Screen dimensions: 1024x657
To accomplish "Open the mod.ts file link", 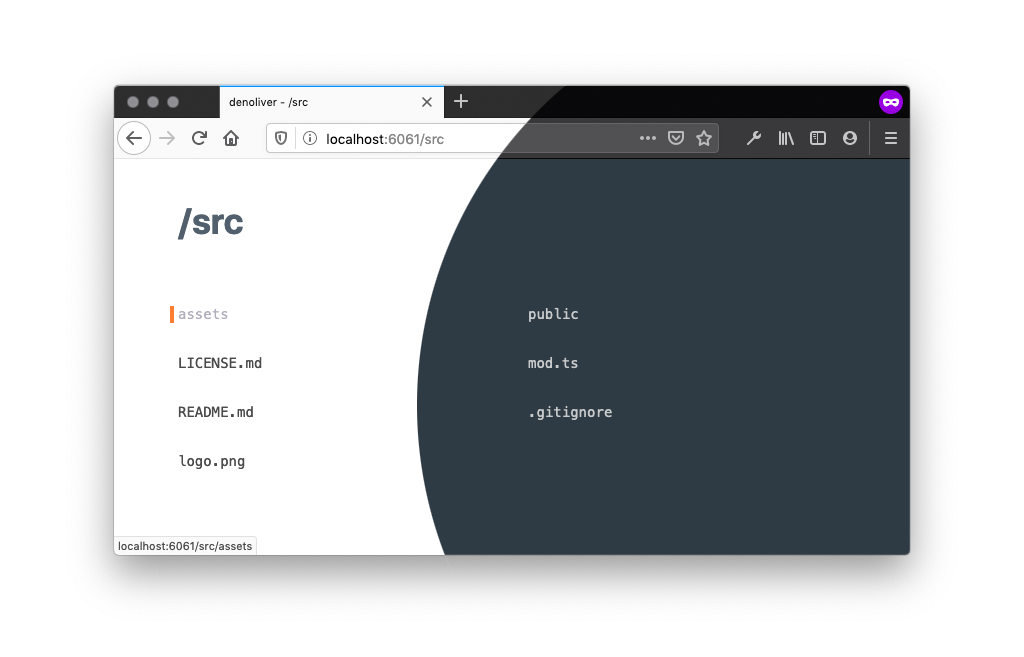I will (553, 363).
